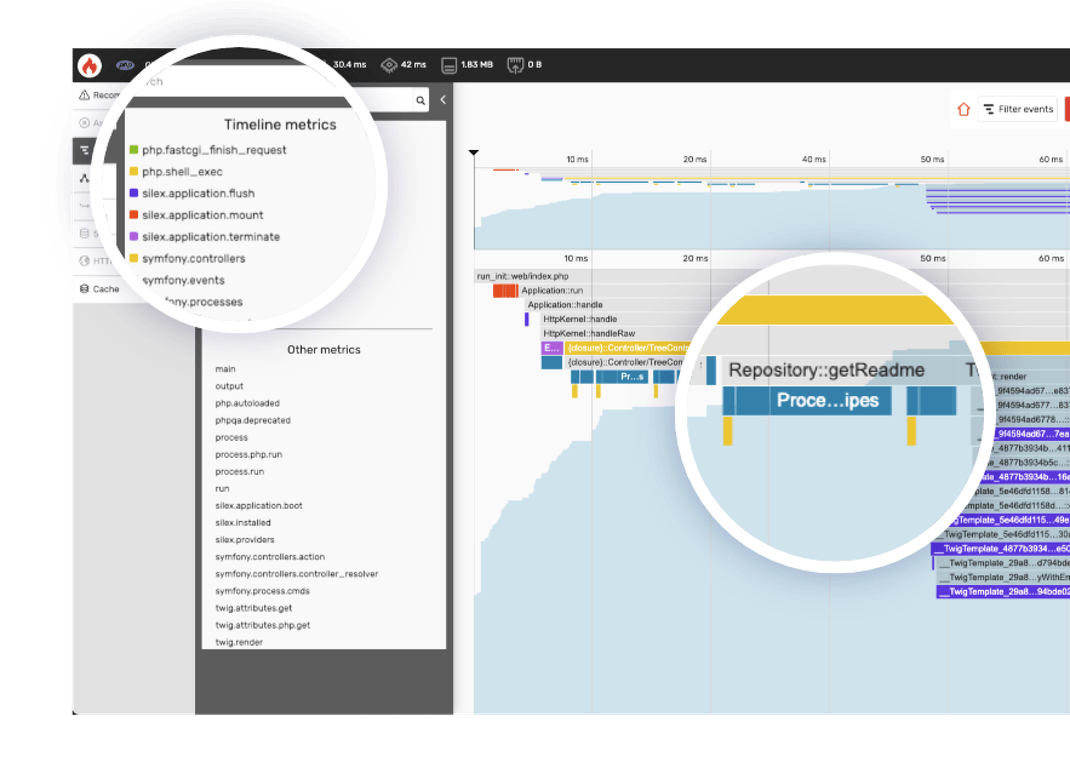Select the symfony.controllers.controller_resolver metric
Screen dimensions: 1070x763
[x=296, y=574]
